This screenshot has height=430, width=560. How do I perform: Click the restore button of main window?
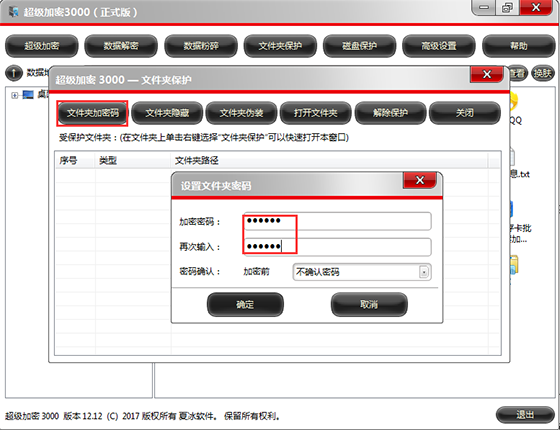coord(508,7)
